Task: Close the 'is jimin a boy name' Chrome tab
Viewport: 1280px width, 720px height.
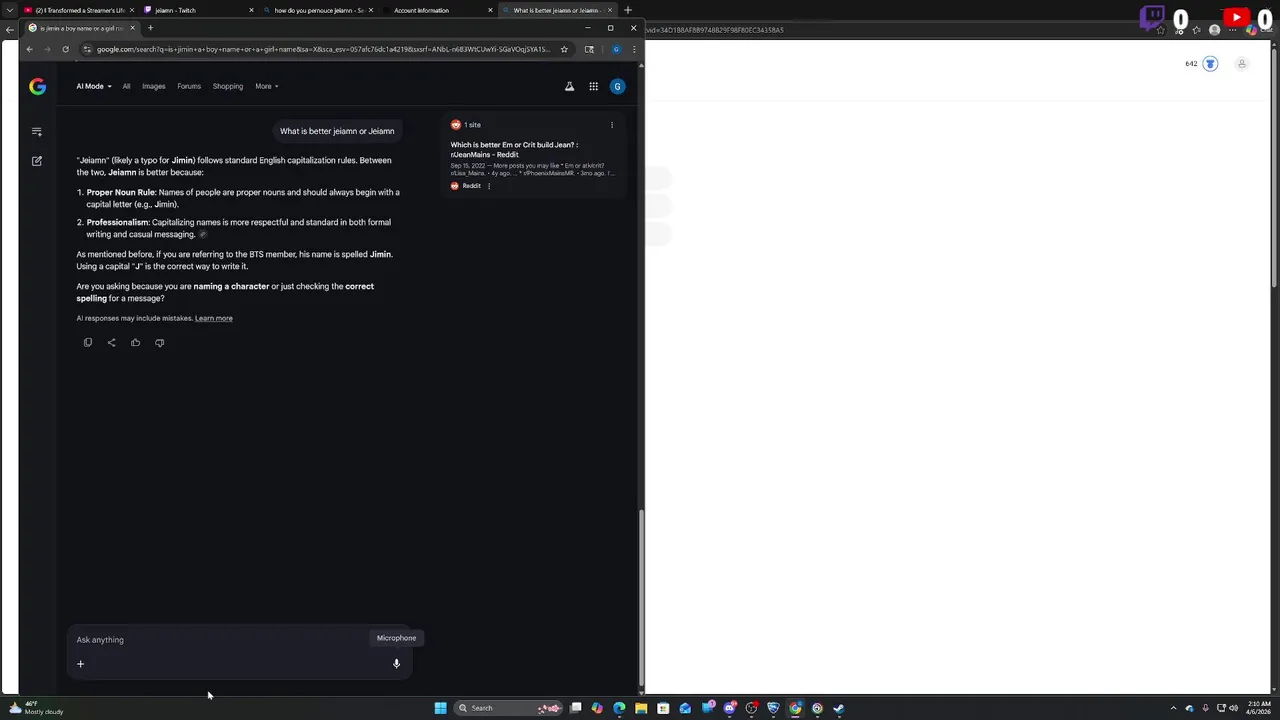Action: [x=132, y=28]
